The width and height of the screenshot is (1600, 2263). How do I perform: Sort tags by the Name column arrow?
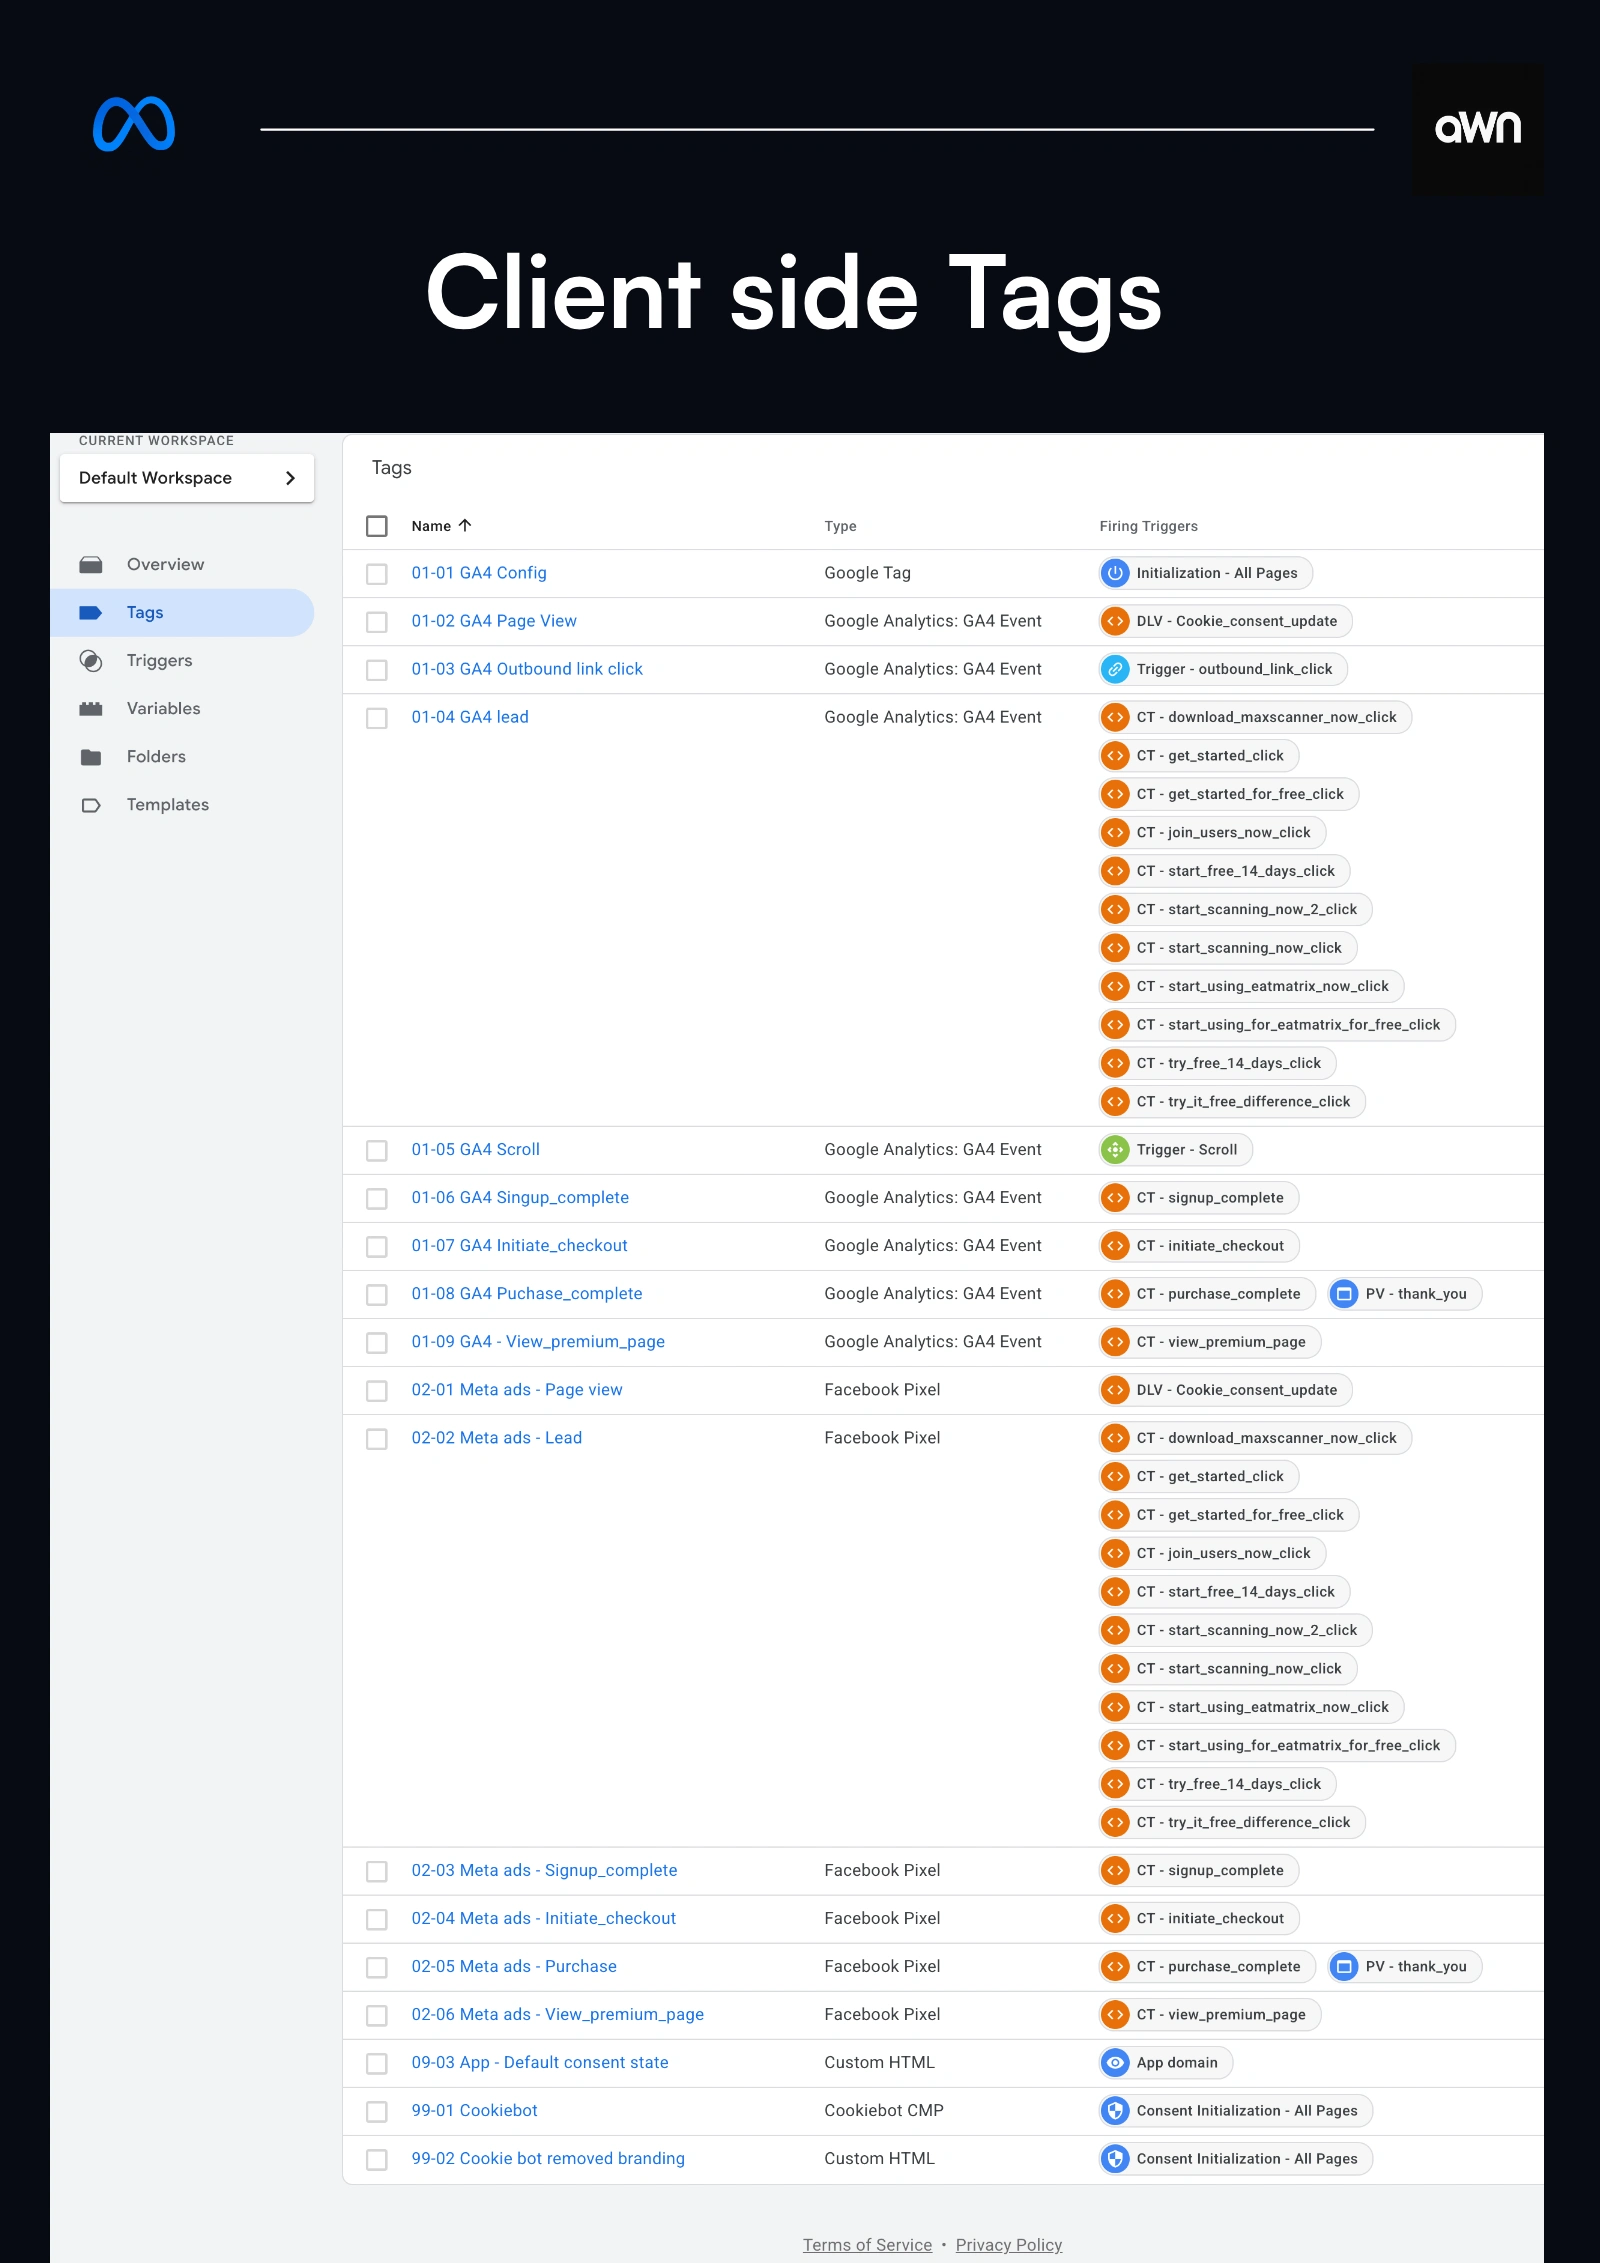point(465,526)
